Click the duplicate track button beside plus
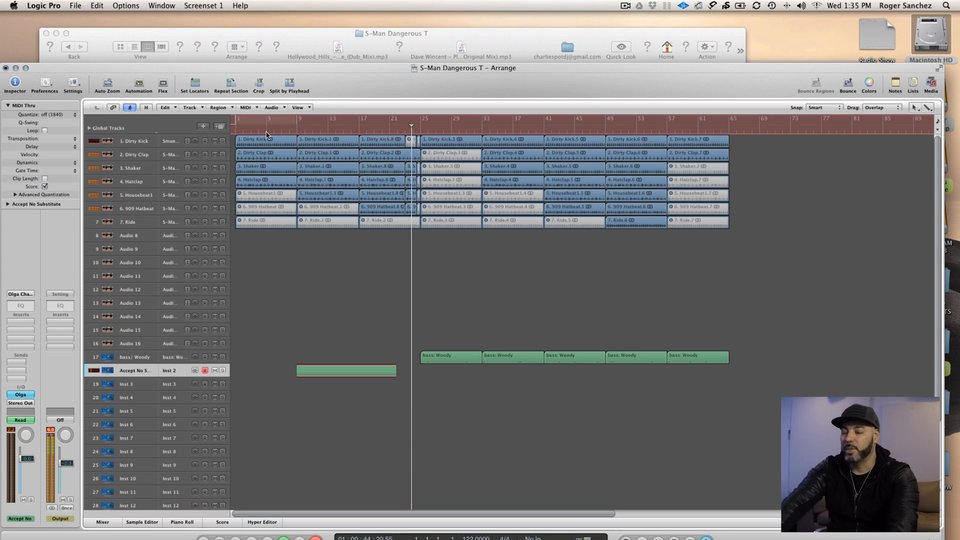Viewport: 960px width, 540px height. click(219, 126)
